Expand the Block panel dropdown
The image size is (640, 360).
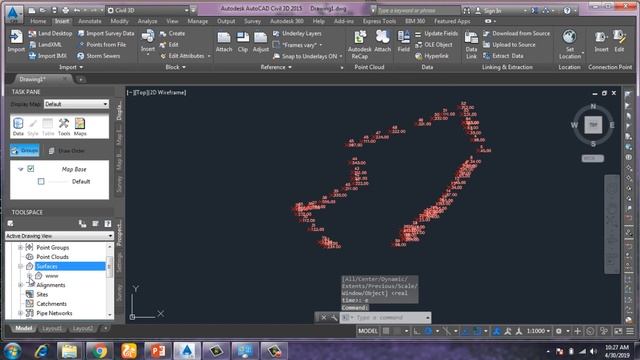[x=176, y=67]
